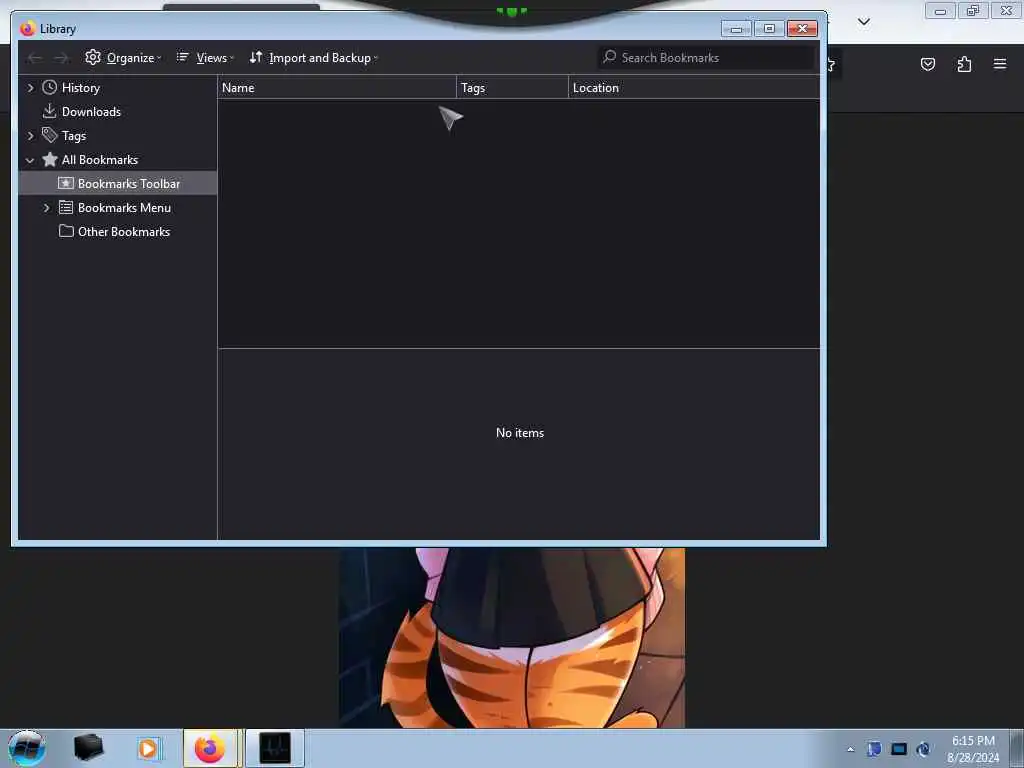This screenshot has width=1024, height=768.
Task: Click the Import and Backup arrows icon
Action: [256, 57]
